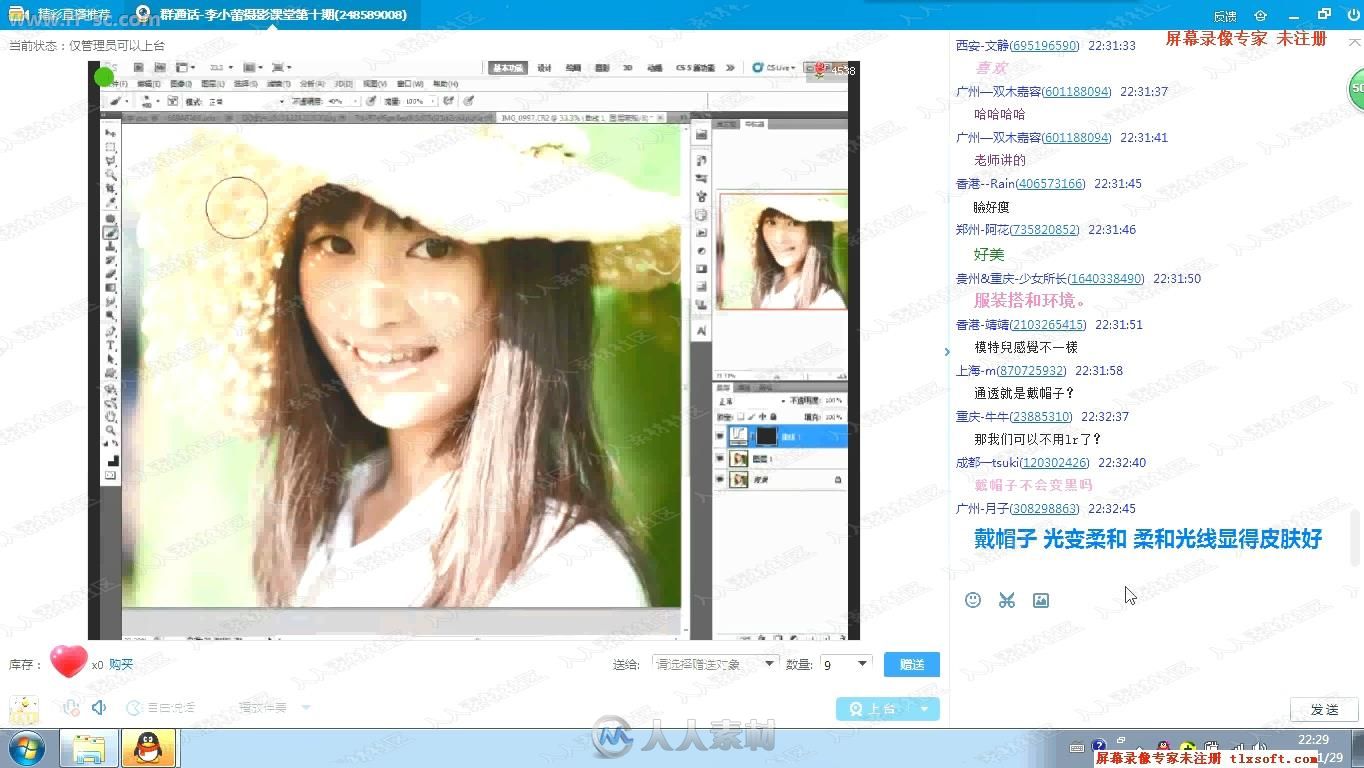The height and width of the screenshot is (768, 1364).
Task: Select the Rectangular Marquee tool
Action: 110,147
